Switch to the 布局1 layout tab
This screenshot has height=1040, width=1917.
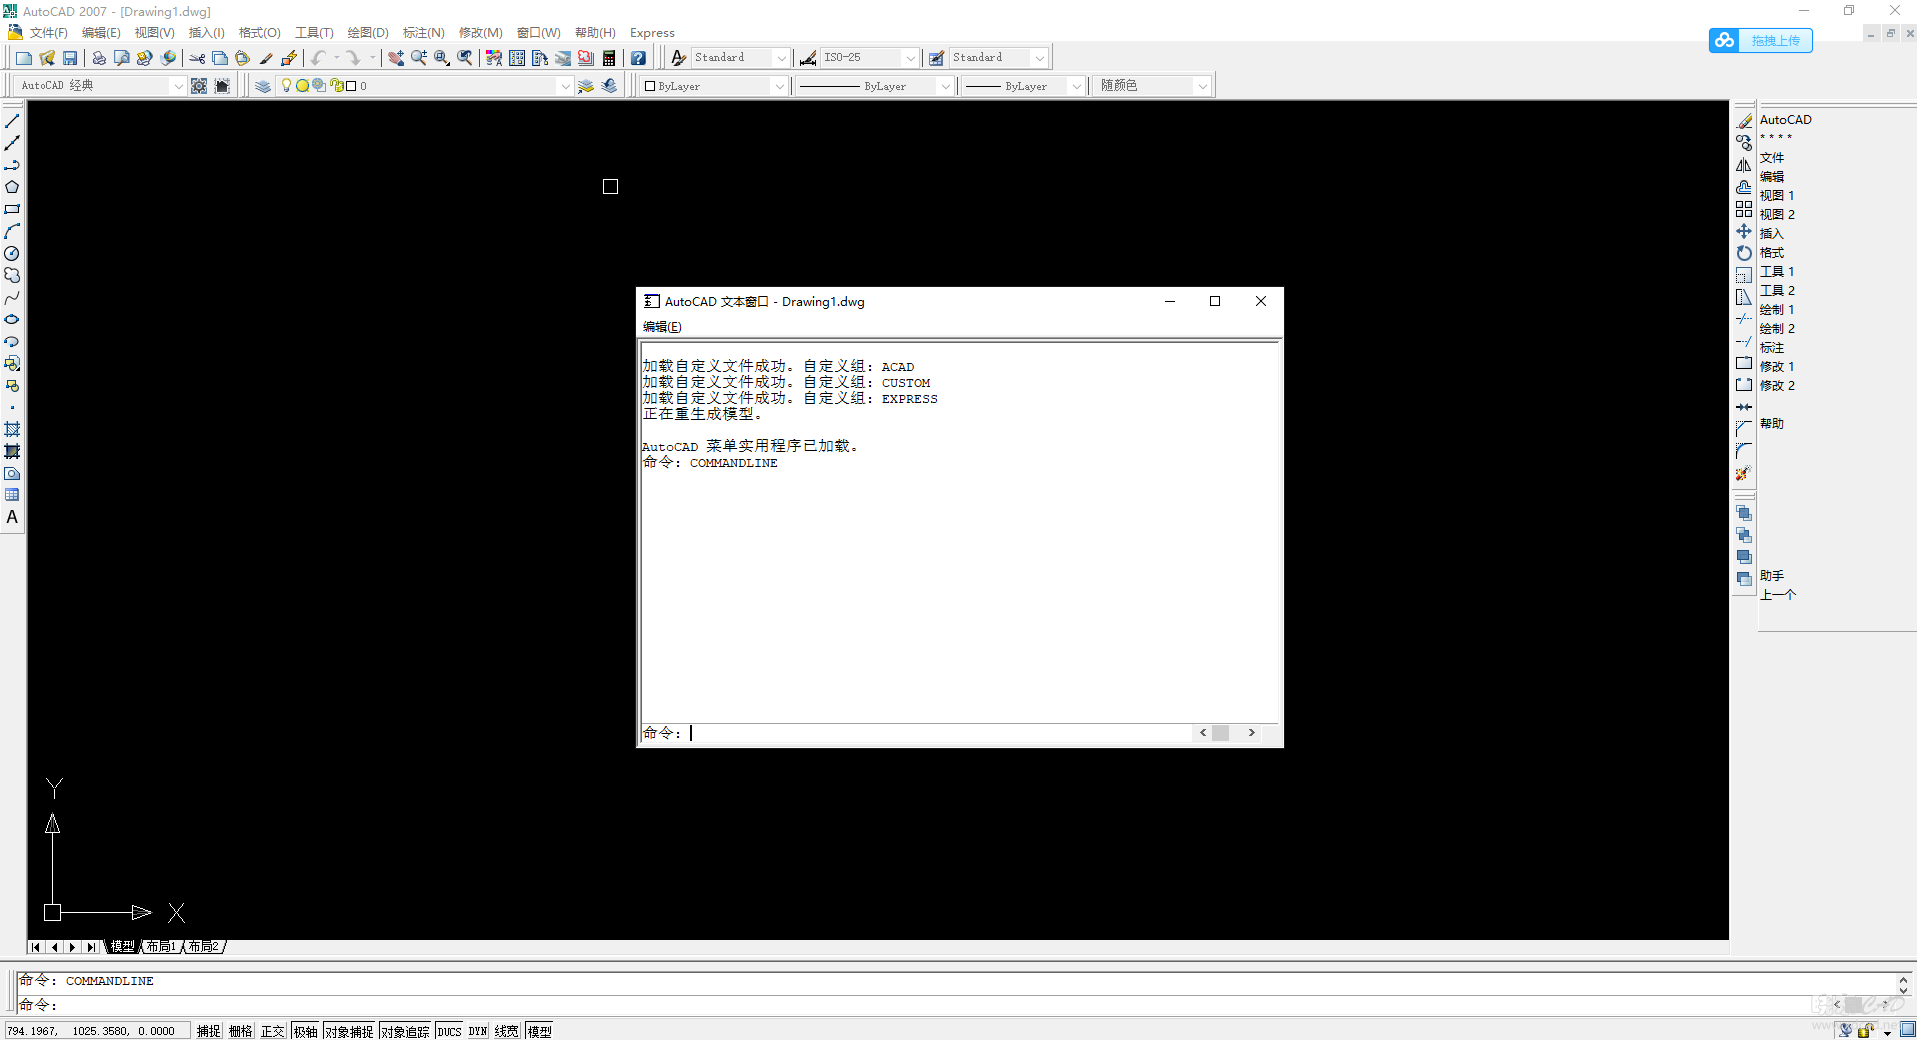pos(161,947)
